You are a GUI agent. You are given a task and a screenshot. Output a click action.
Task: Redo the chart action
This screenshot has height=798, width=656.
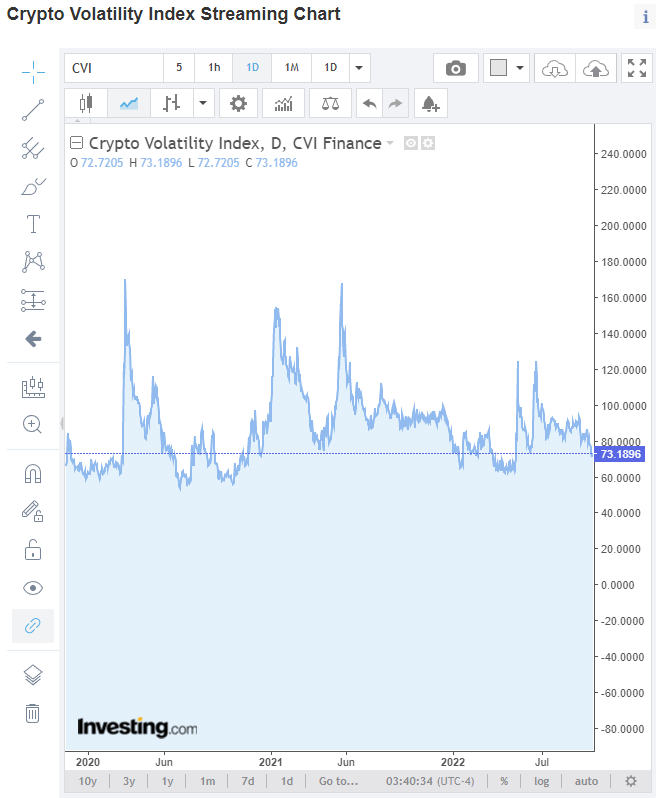(x=395, y=103)
